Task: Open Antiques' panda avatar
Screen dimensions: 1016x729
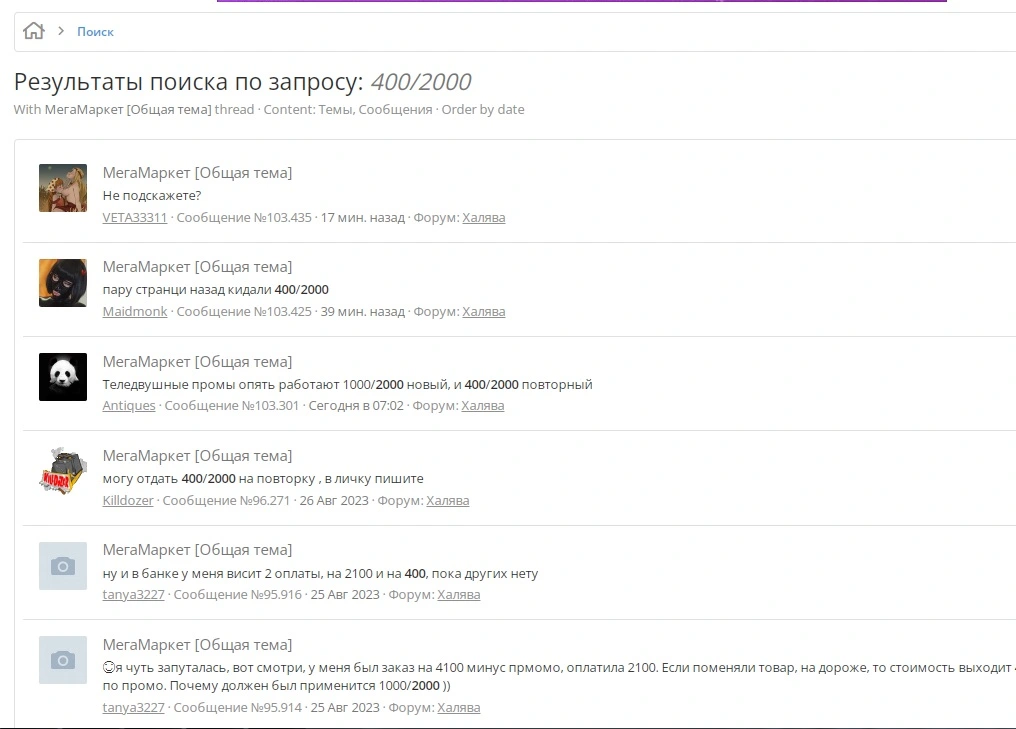Action: click(x=63, y=376)
